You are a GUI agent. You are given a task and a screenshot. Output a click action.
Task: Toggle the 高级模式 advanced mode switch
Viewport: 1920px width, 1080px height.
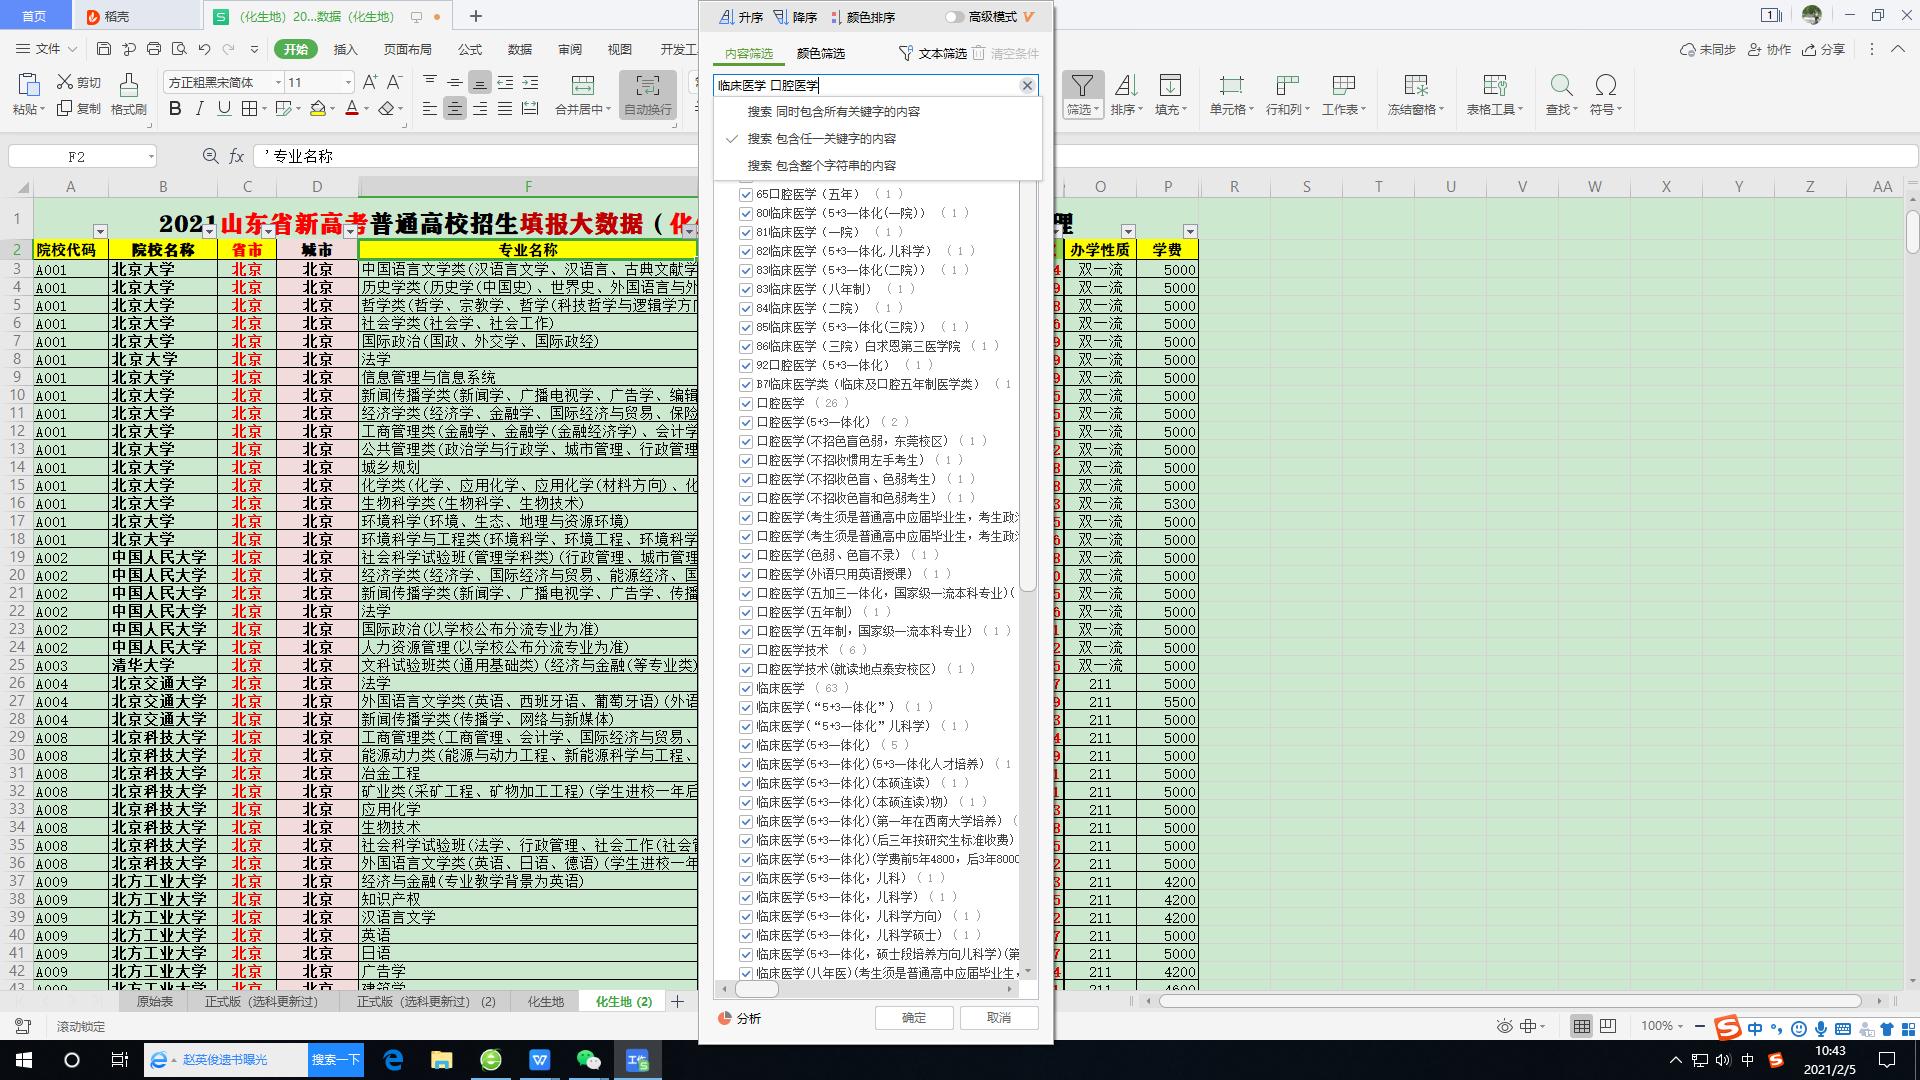951,16
